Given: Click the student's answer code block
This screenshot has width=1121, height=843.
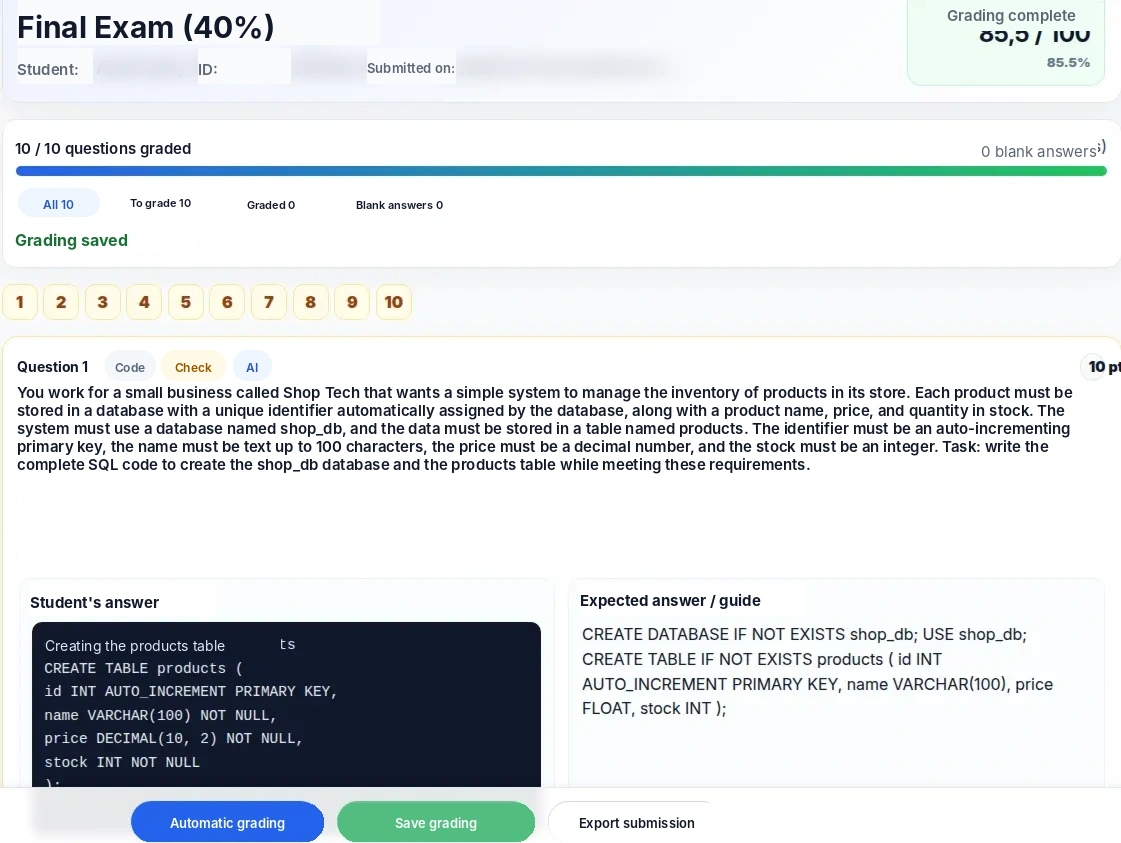Looking at the screenshot, I should coord(286,704).
